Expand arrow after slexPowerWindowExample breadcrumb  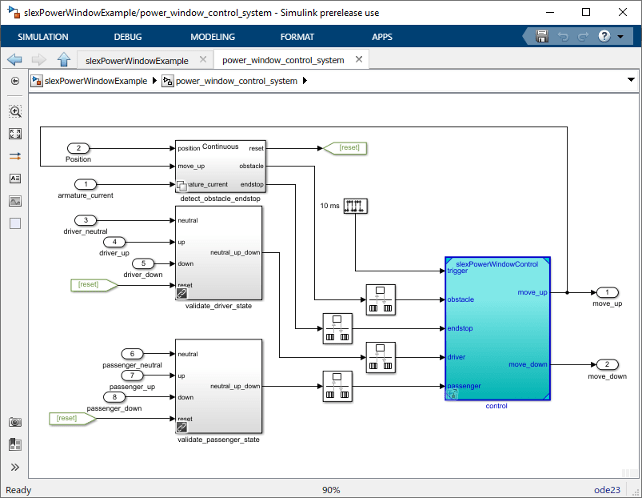pos(154,81)
